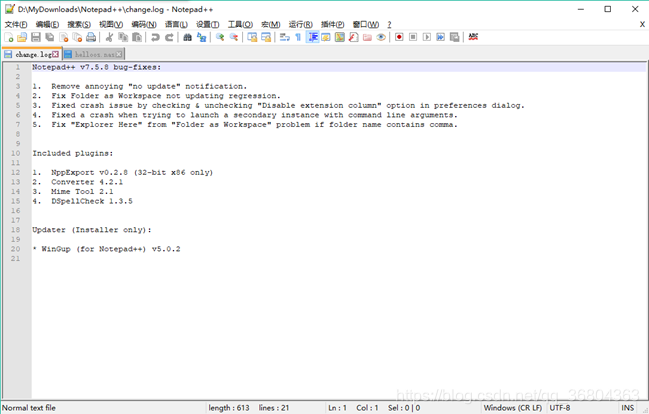Toggle show all characters pilcrow icon
This screenshot has width=649, height=414.
(x=298, y=38)
